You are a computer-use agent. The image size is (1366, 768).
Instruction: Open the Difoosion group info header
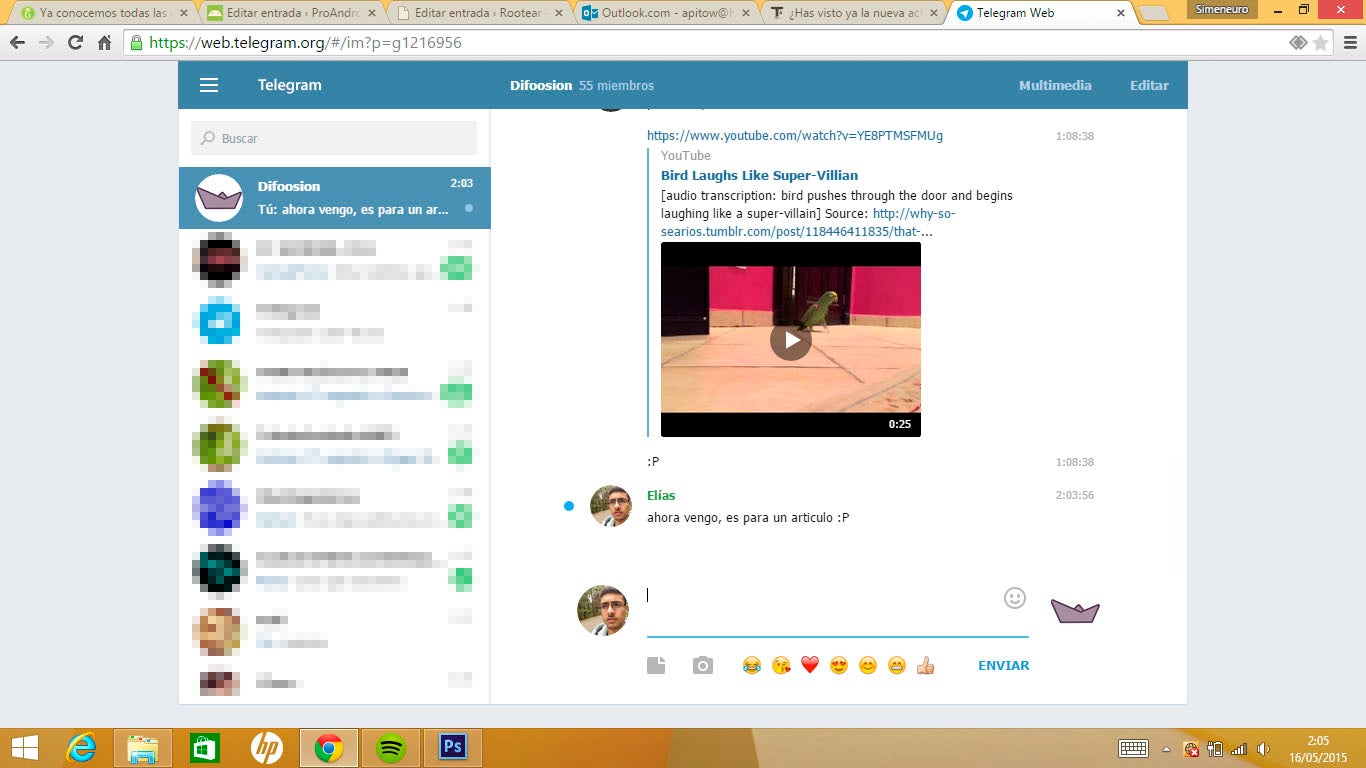coord(582,85)
